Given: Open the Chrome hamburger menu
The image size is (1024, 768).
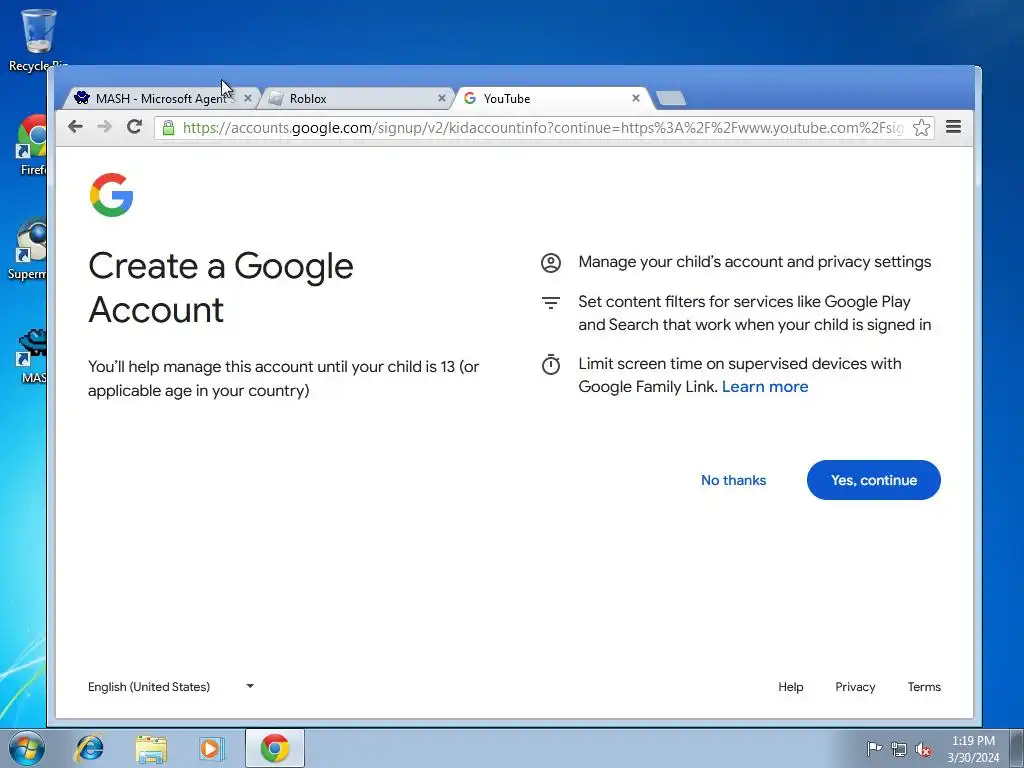Looking at the screenshot, I should tap(953, 127).
